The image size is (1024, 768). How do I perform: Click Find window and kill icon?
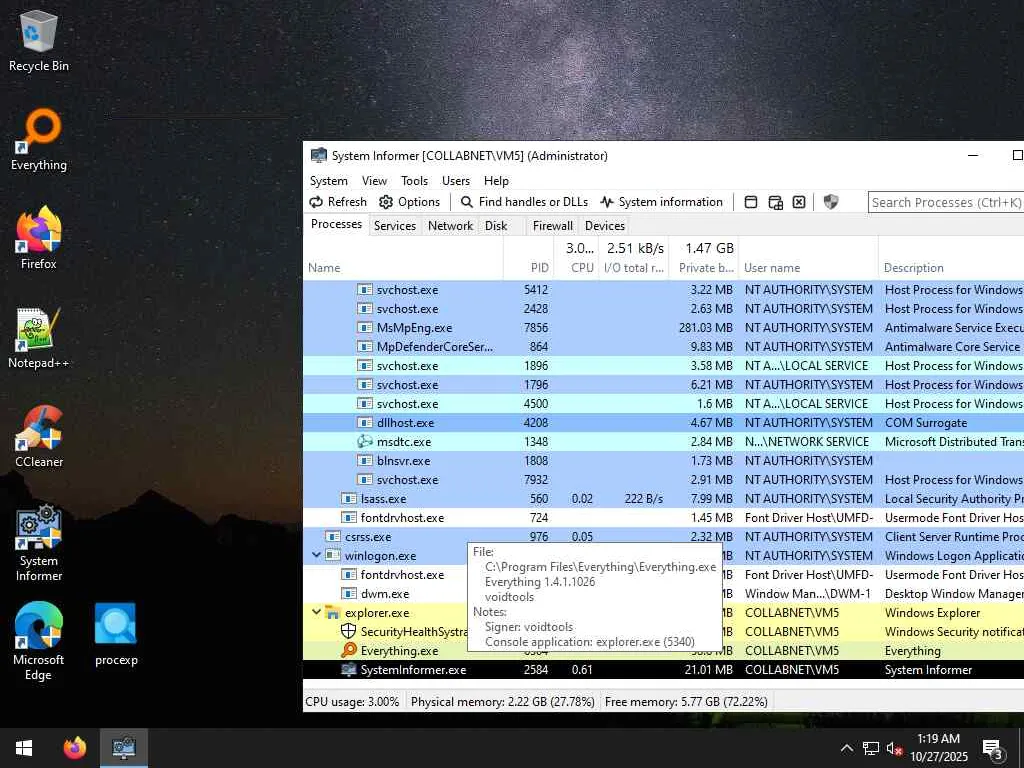pos(799,202)
